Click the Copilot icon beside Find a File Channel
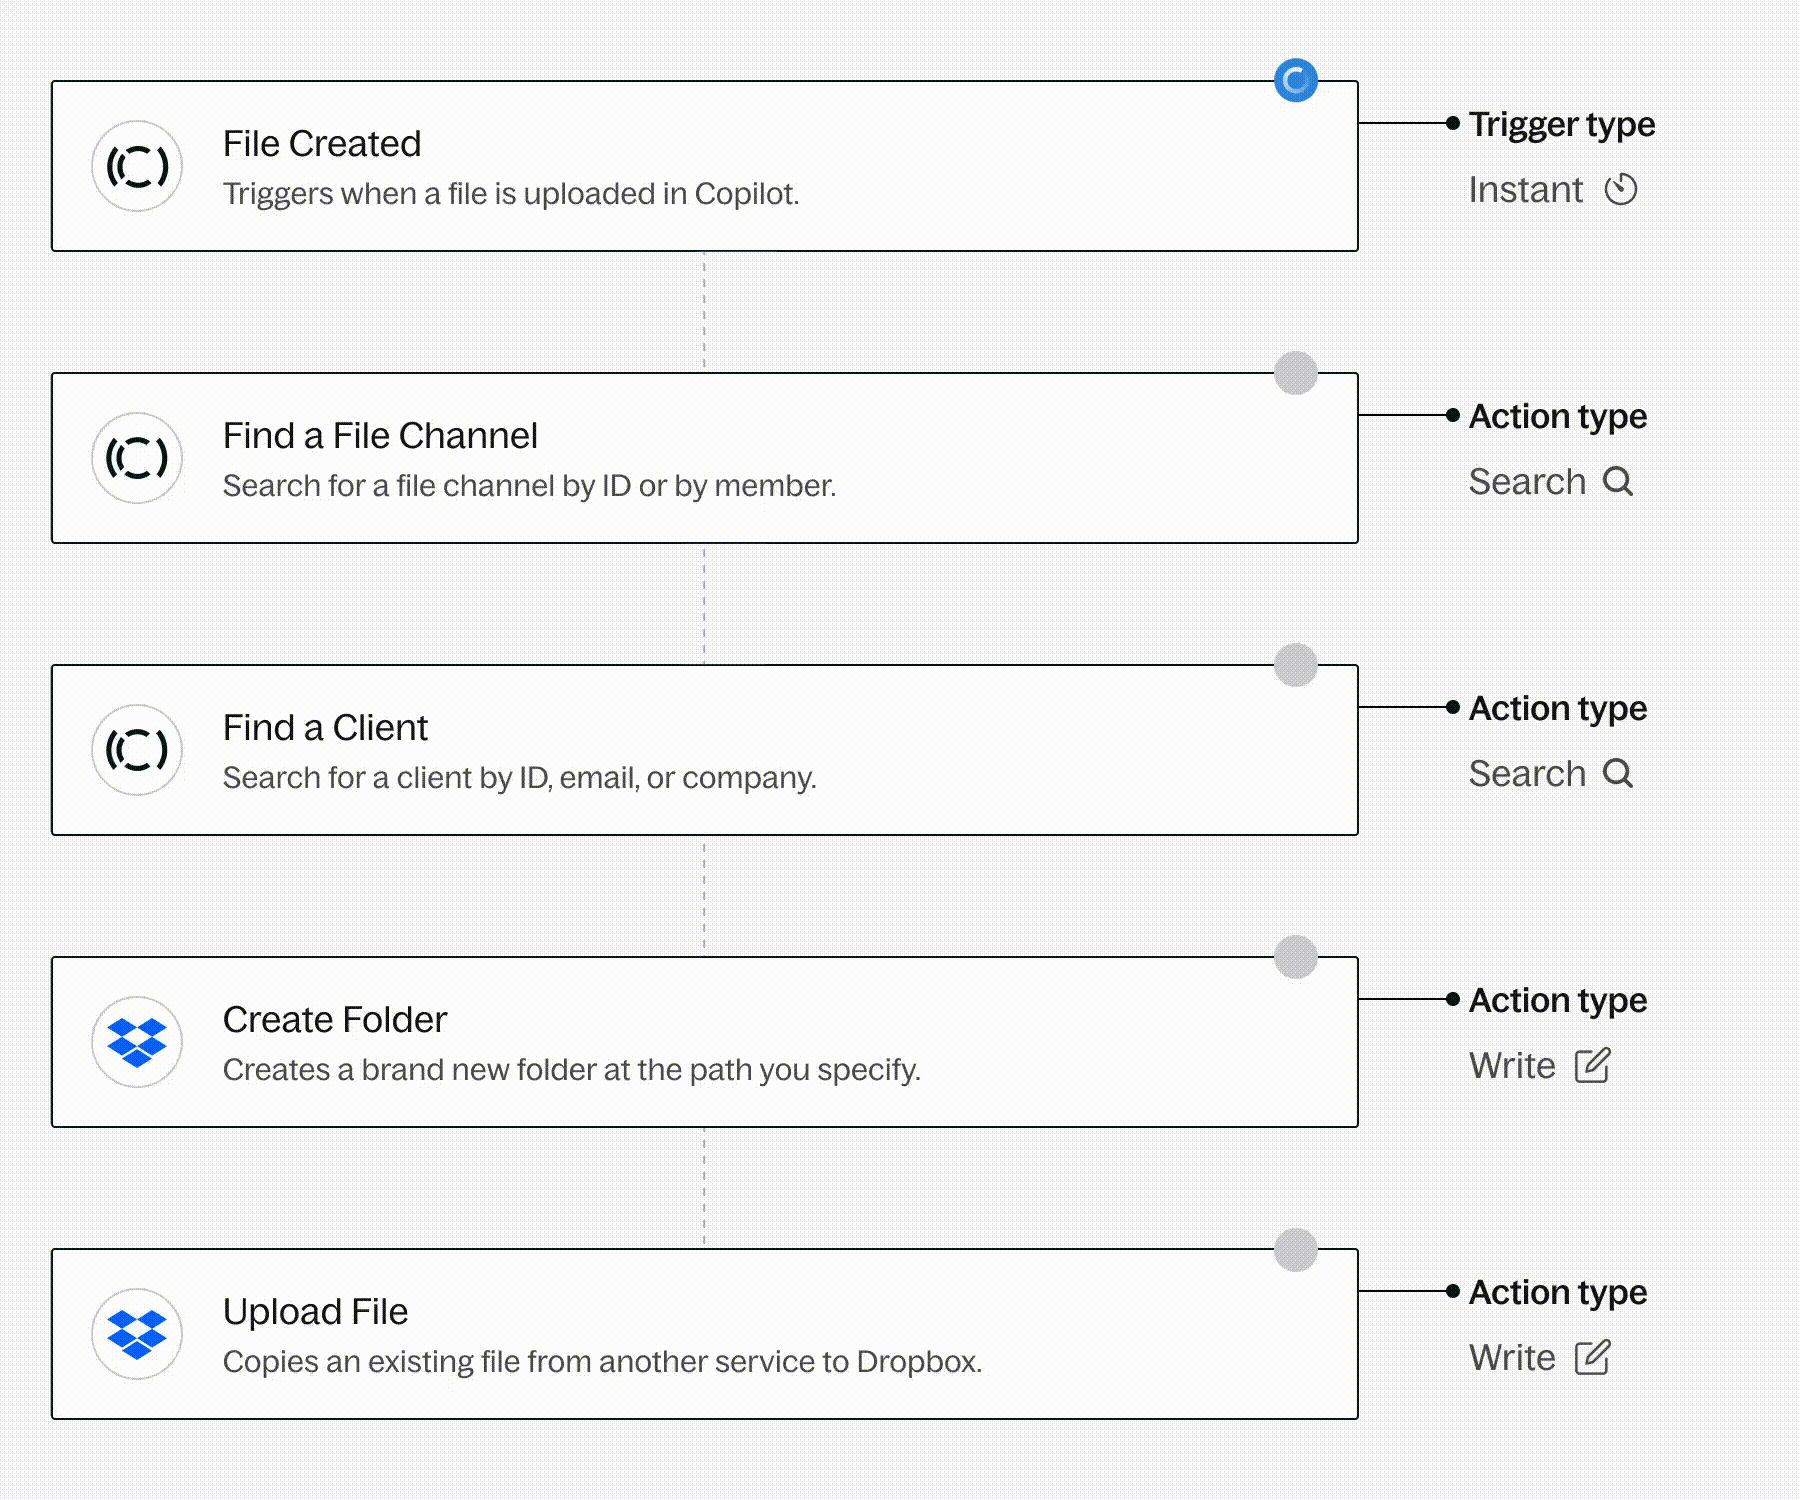Image resolution: width=1800 pixels, height=1500 pixels. coord(137,458)
